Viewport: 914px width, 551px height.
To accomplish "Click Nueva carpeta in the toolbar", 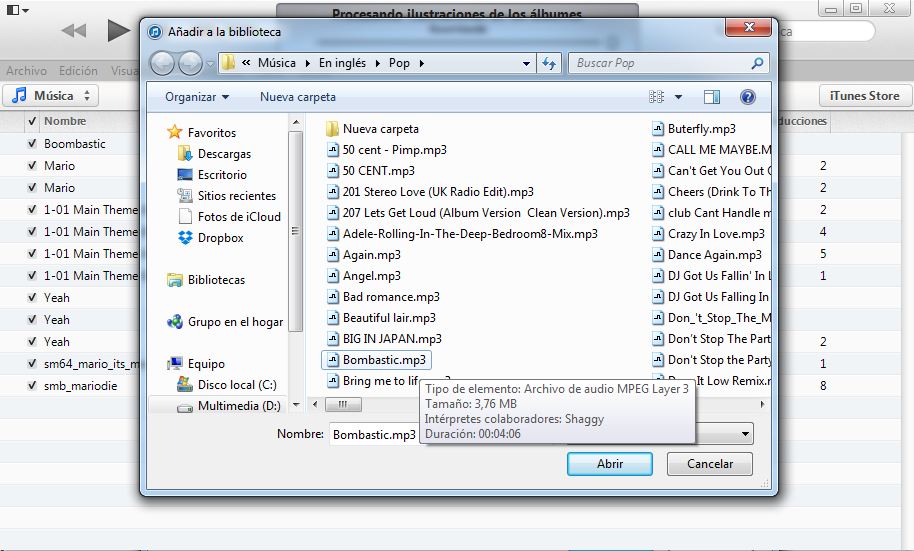I will coord(297,97).
